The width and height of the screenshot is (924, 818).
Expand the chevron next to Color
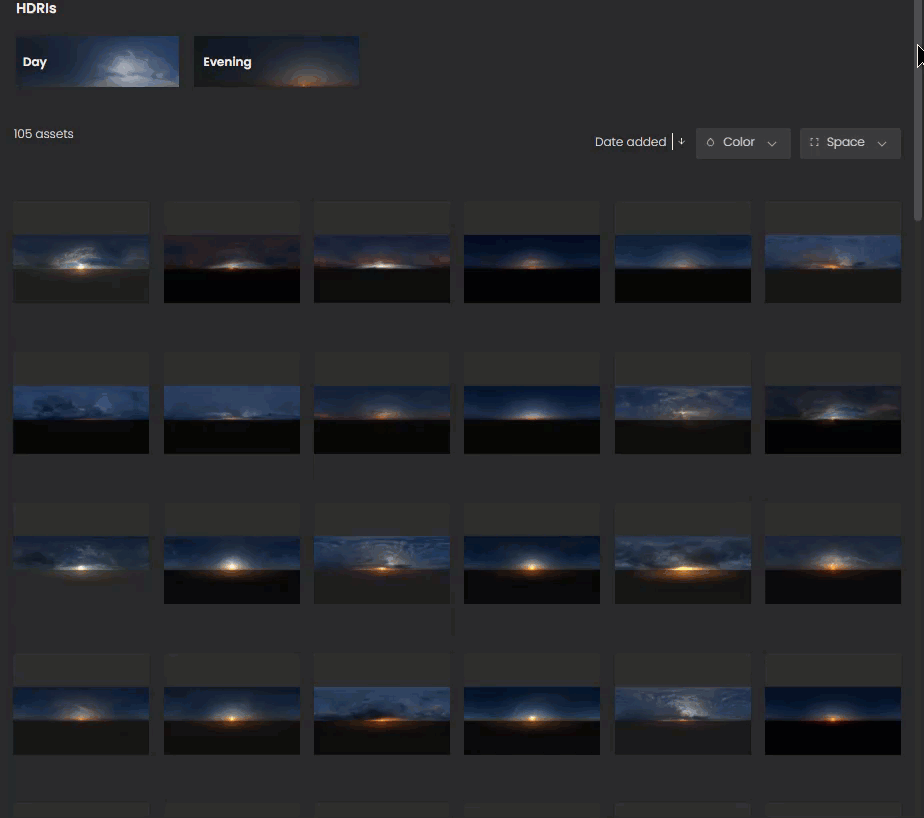click(772, 143)
